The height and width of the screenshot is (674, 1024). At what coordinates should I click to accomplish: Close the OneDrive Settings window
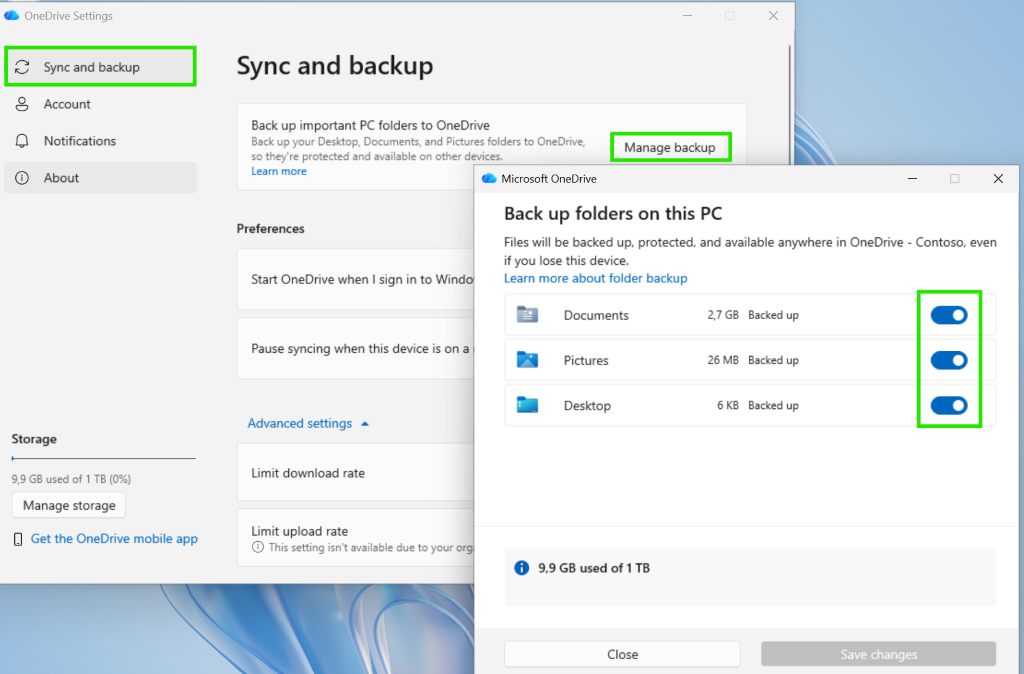point(773,16)
